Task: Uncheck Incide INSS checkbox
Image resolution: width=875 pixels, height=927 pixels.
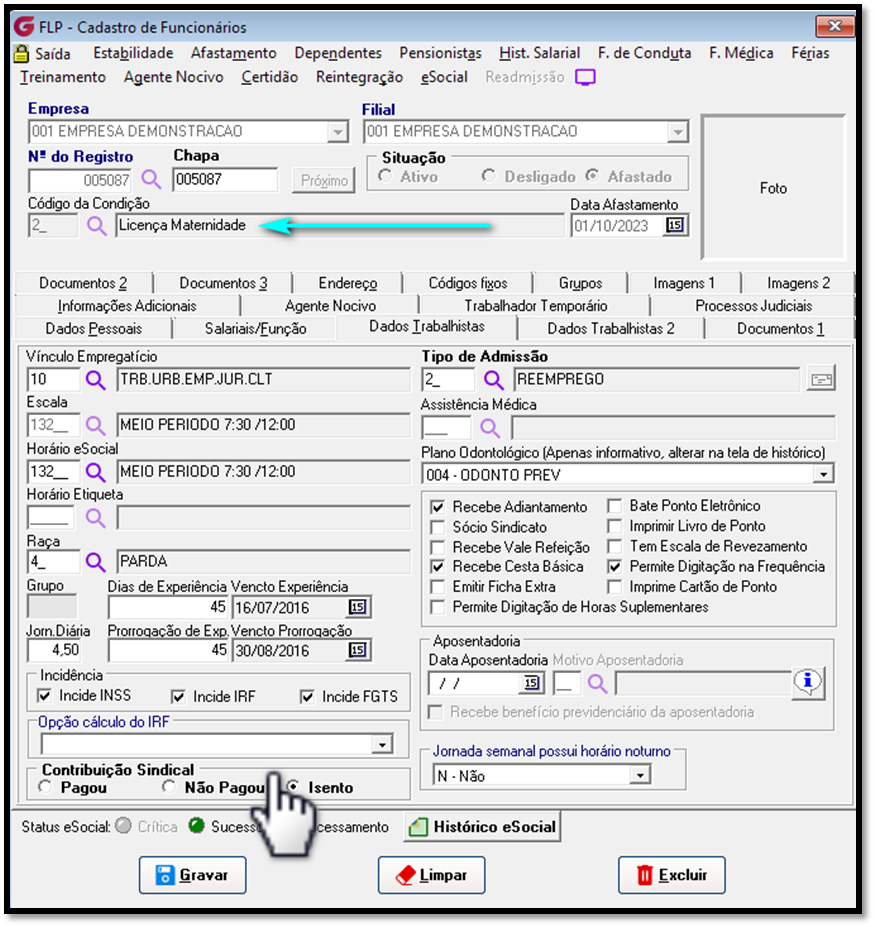Action: pos(44,696)
